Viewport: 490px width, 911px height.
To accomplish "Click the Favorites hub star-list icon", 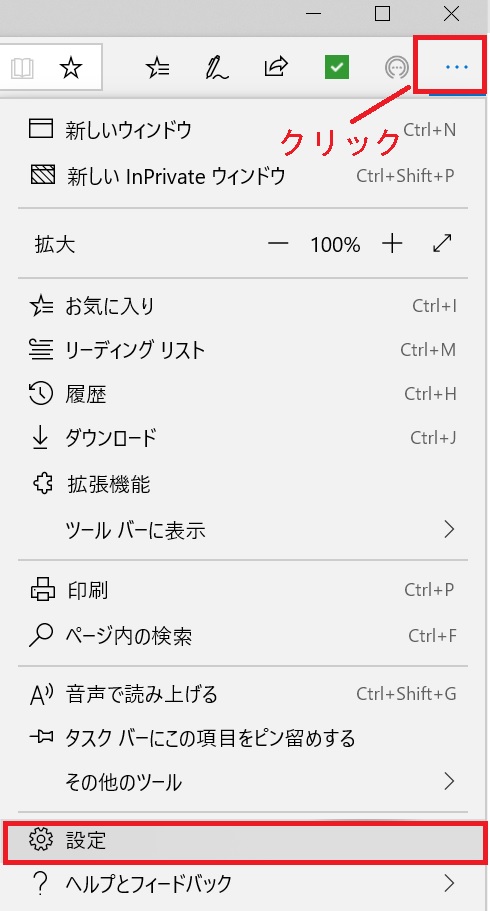I will click(x=158, y=69).
